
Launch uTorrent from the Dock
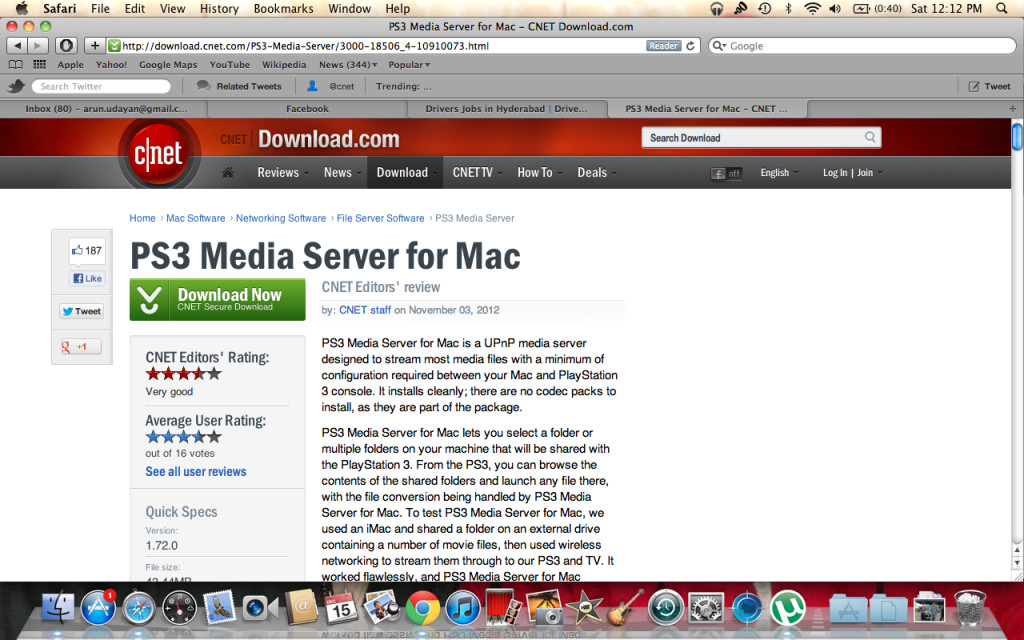(788, 609)
